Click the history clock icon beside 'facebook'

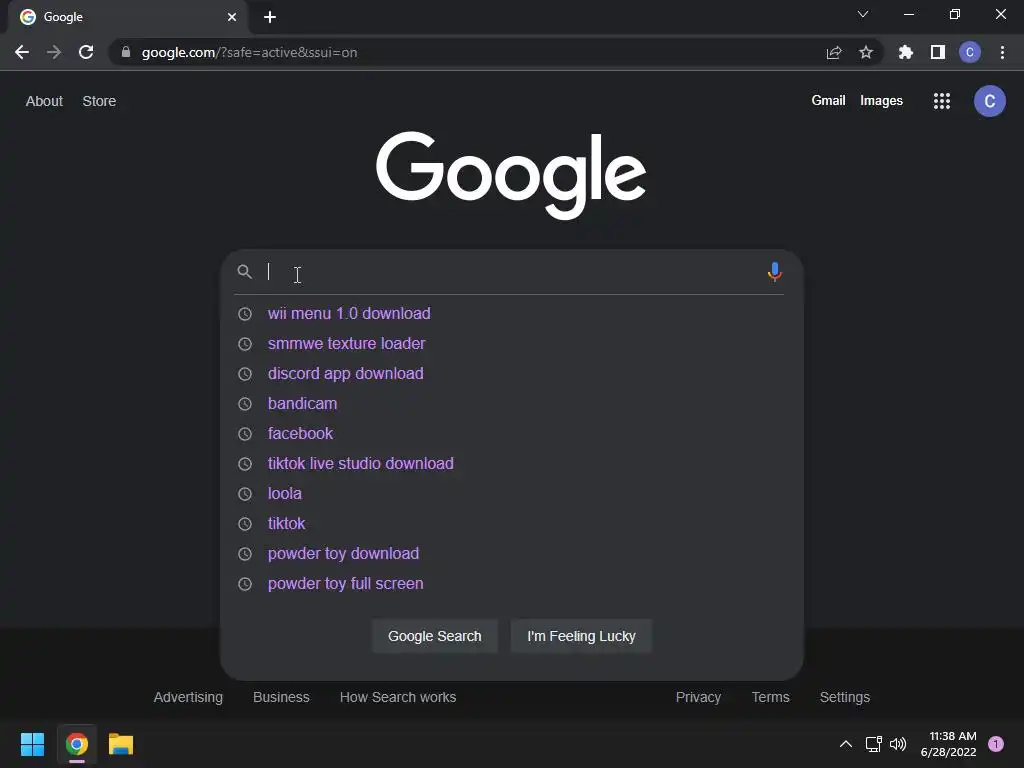245,434
